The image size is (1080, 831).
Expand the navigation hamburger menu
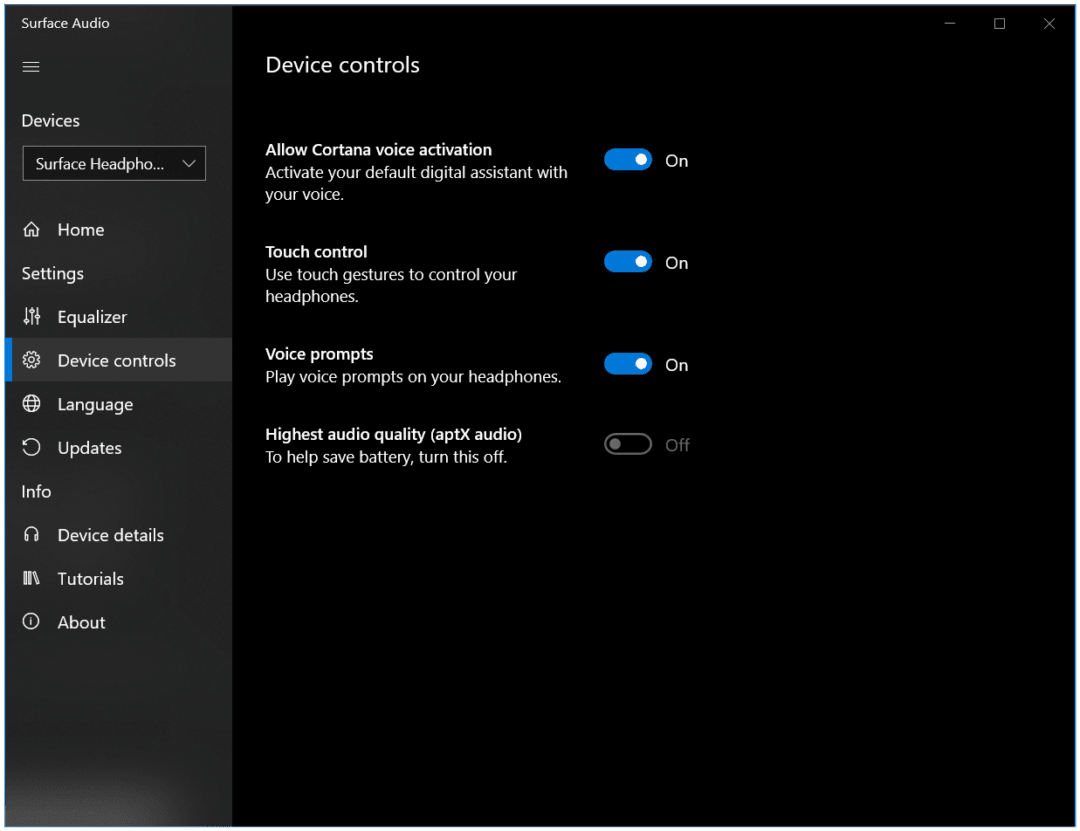point(30,66)
